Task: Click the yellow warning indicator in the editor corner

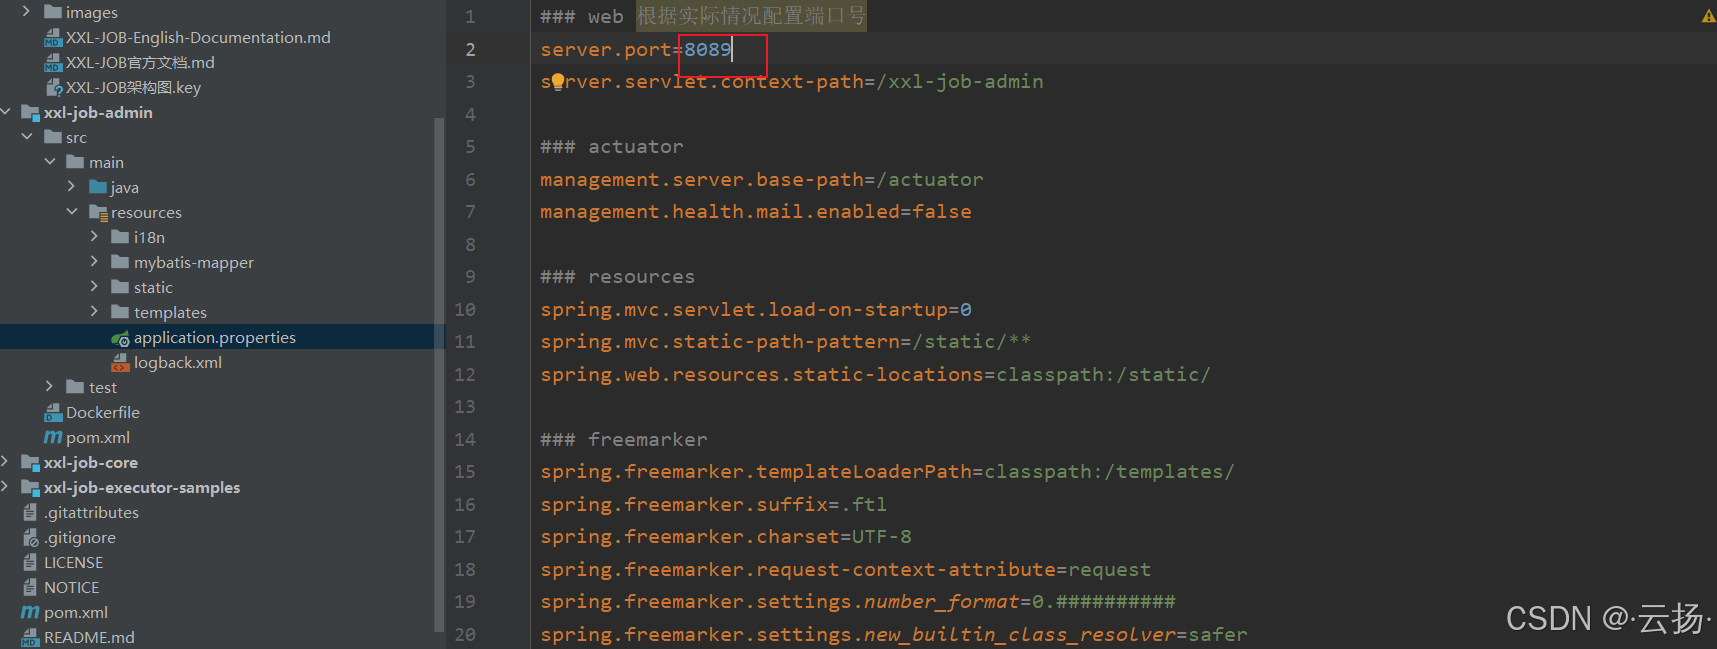Action: click(x=1708, y=16)
